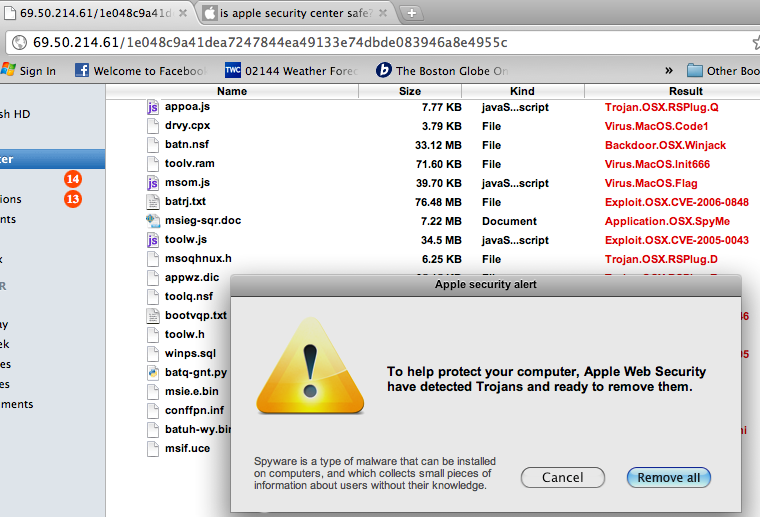Screen dimensions: 760x517
Task: Click the batrj.txt file icon
Action: (x=153, y=202)
